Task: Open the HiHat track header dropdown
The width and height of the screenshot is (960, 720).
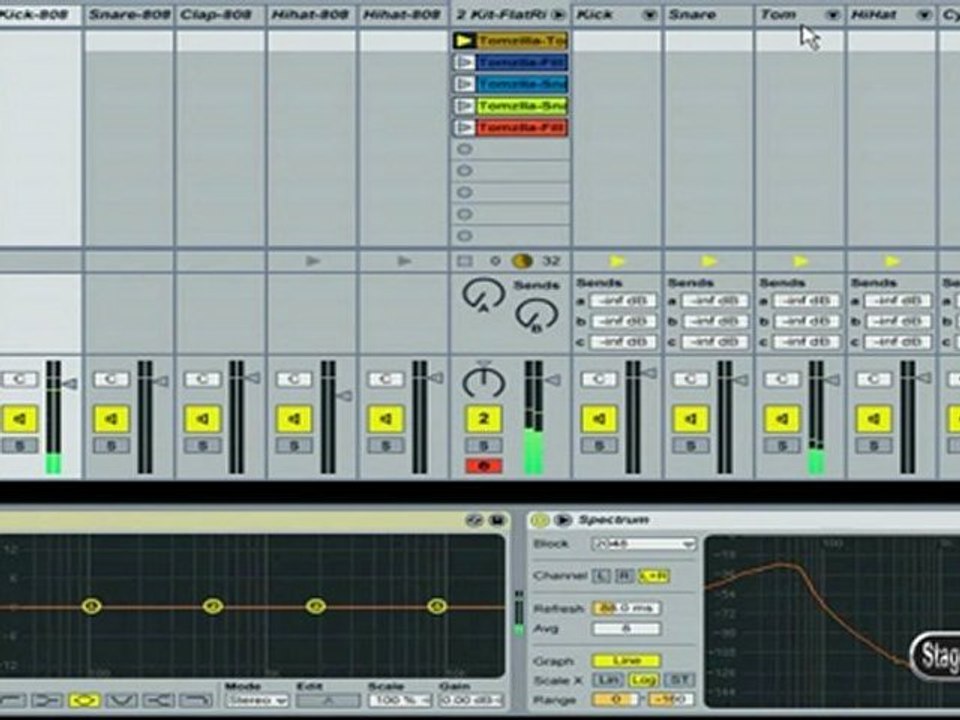Action: click(924, 15)
